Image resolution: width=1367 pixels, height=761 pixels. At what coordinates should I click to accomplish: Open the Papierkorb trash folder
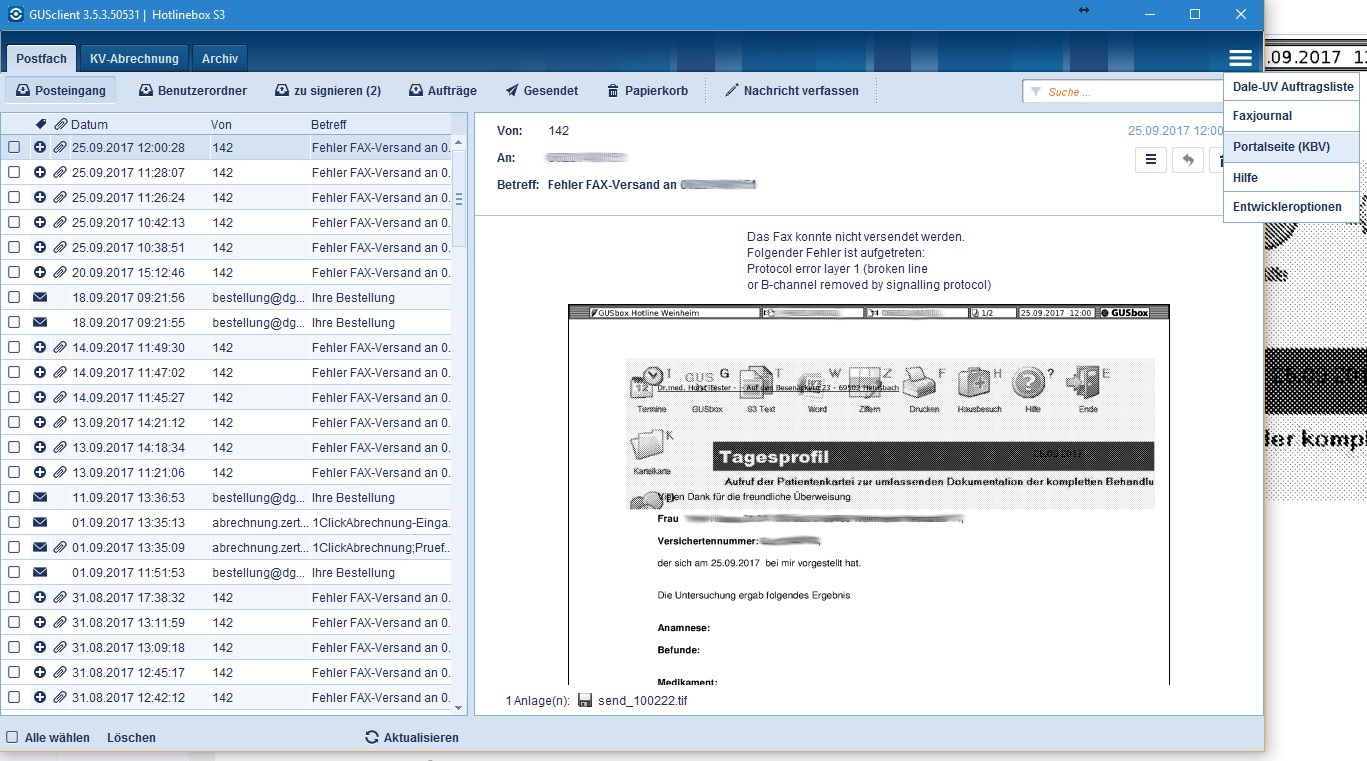click(648, 90)
